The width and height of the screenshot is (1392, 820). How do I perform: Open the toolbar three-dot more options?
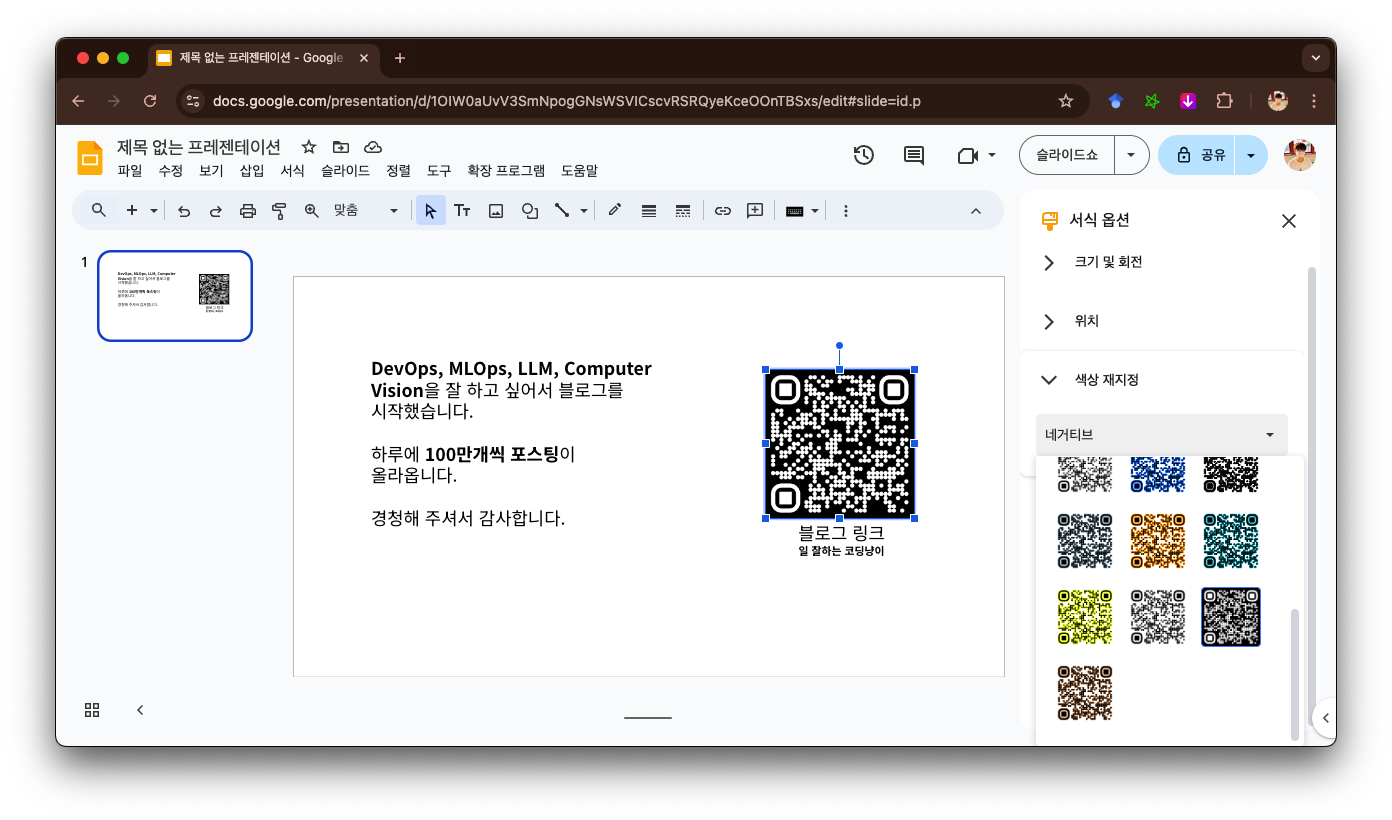846,211
